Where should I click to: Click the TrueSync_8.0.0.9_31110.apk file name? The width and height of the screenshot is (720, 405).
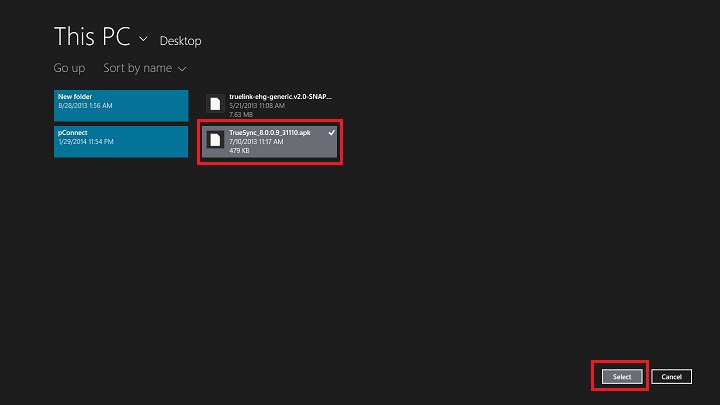coord(270,133)
